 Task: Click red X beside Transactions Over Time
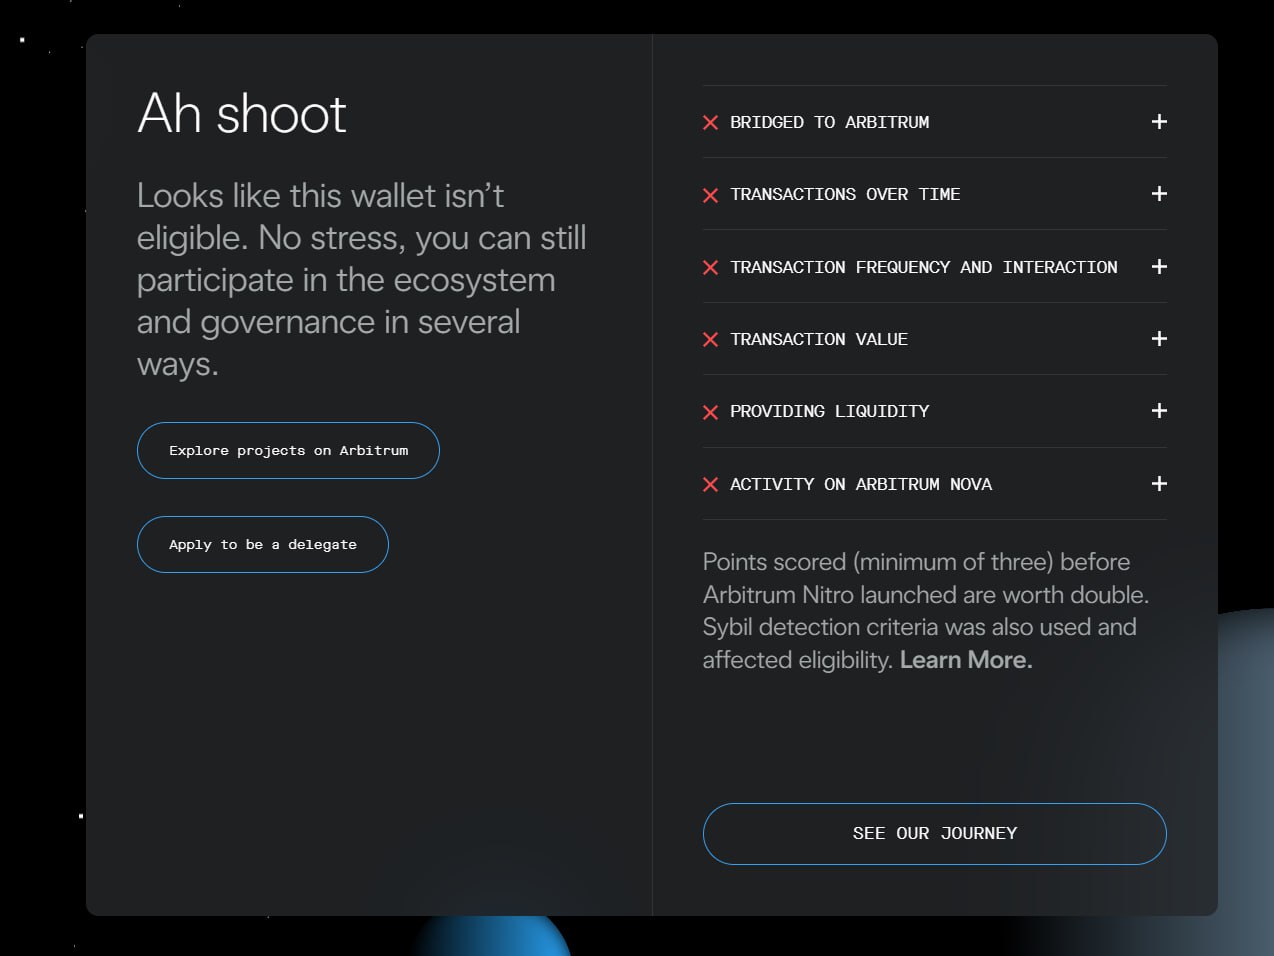pyautogui.click(x=710, y=195)
